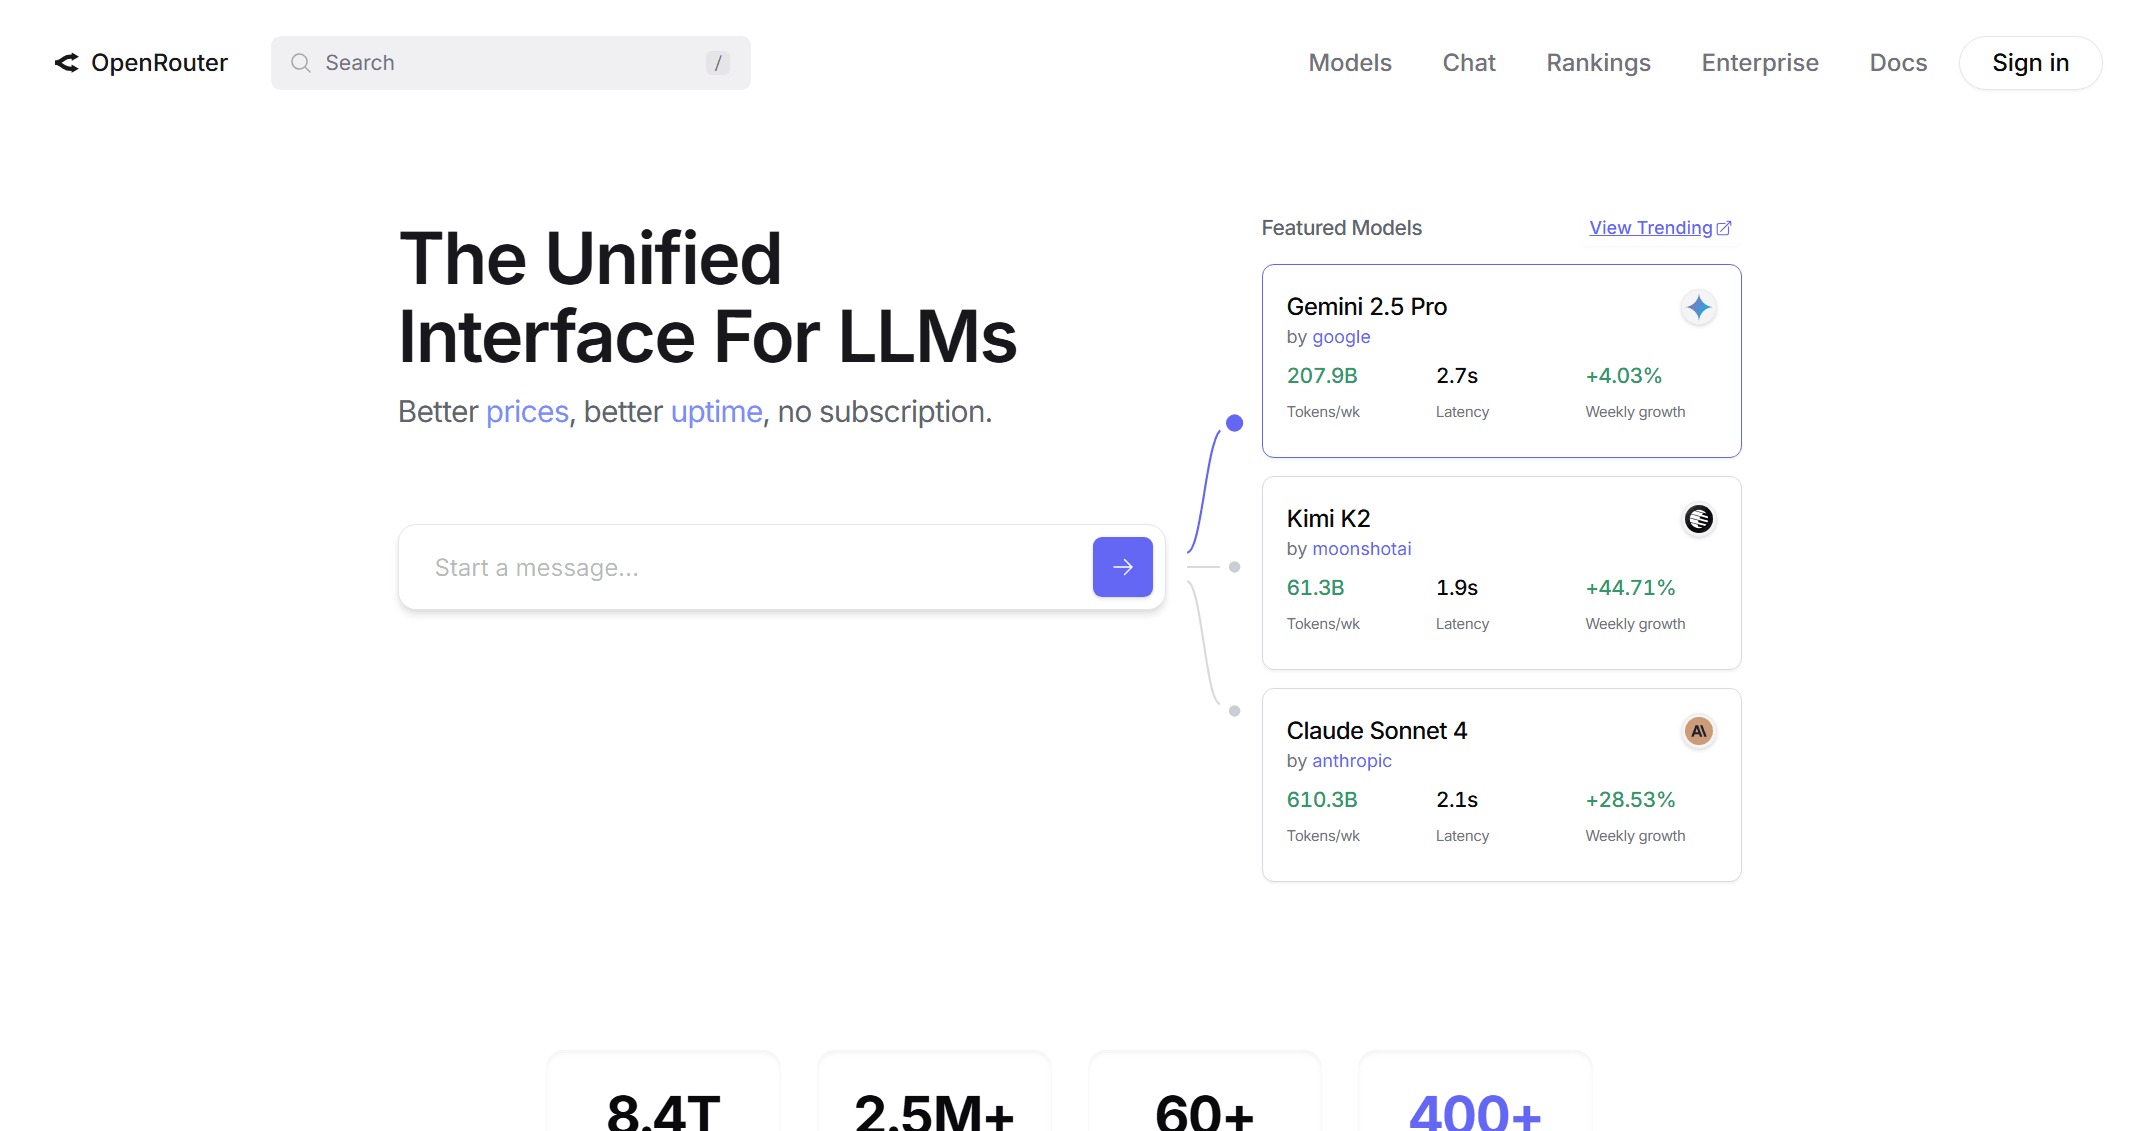
Task: Click the Gemini sparkle provider icon
Action: (x=1698, y=307)
